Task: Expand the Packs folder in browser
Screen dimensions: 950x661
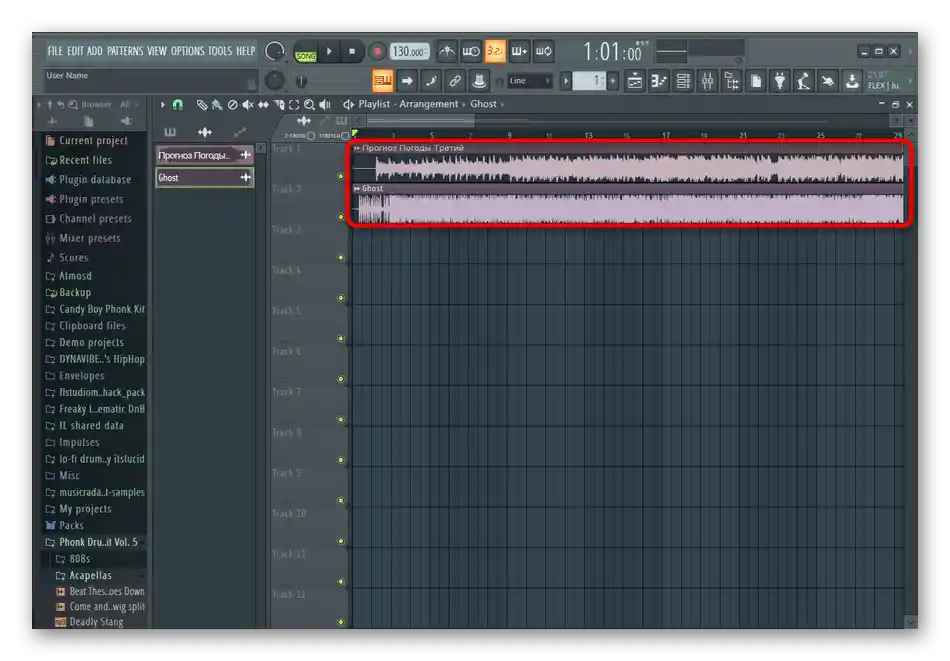Action: click(70, 525)
